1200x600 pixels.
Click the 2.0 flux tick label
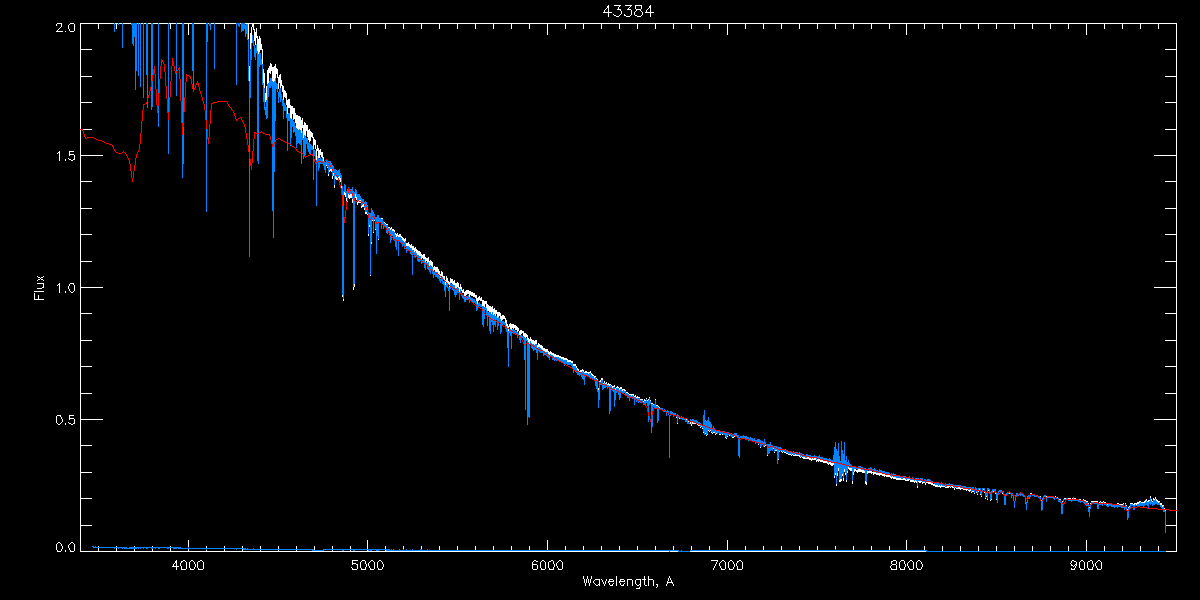click(65, 28)
